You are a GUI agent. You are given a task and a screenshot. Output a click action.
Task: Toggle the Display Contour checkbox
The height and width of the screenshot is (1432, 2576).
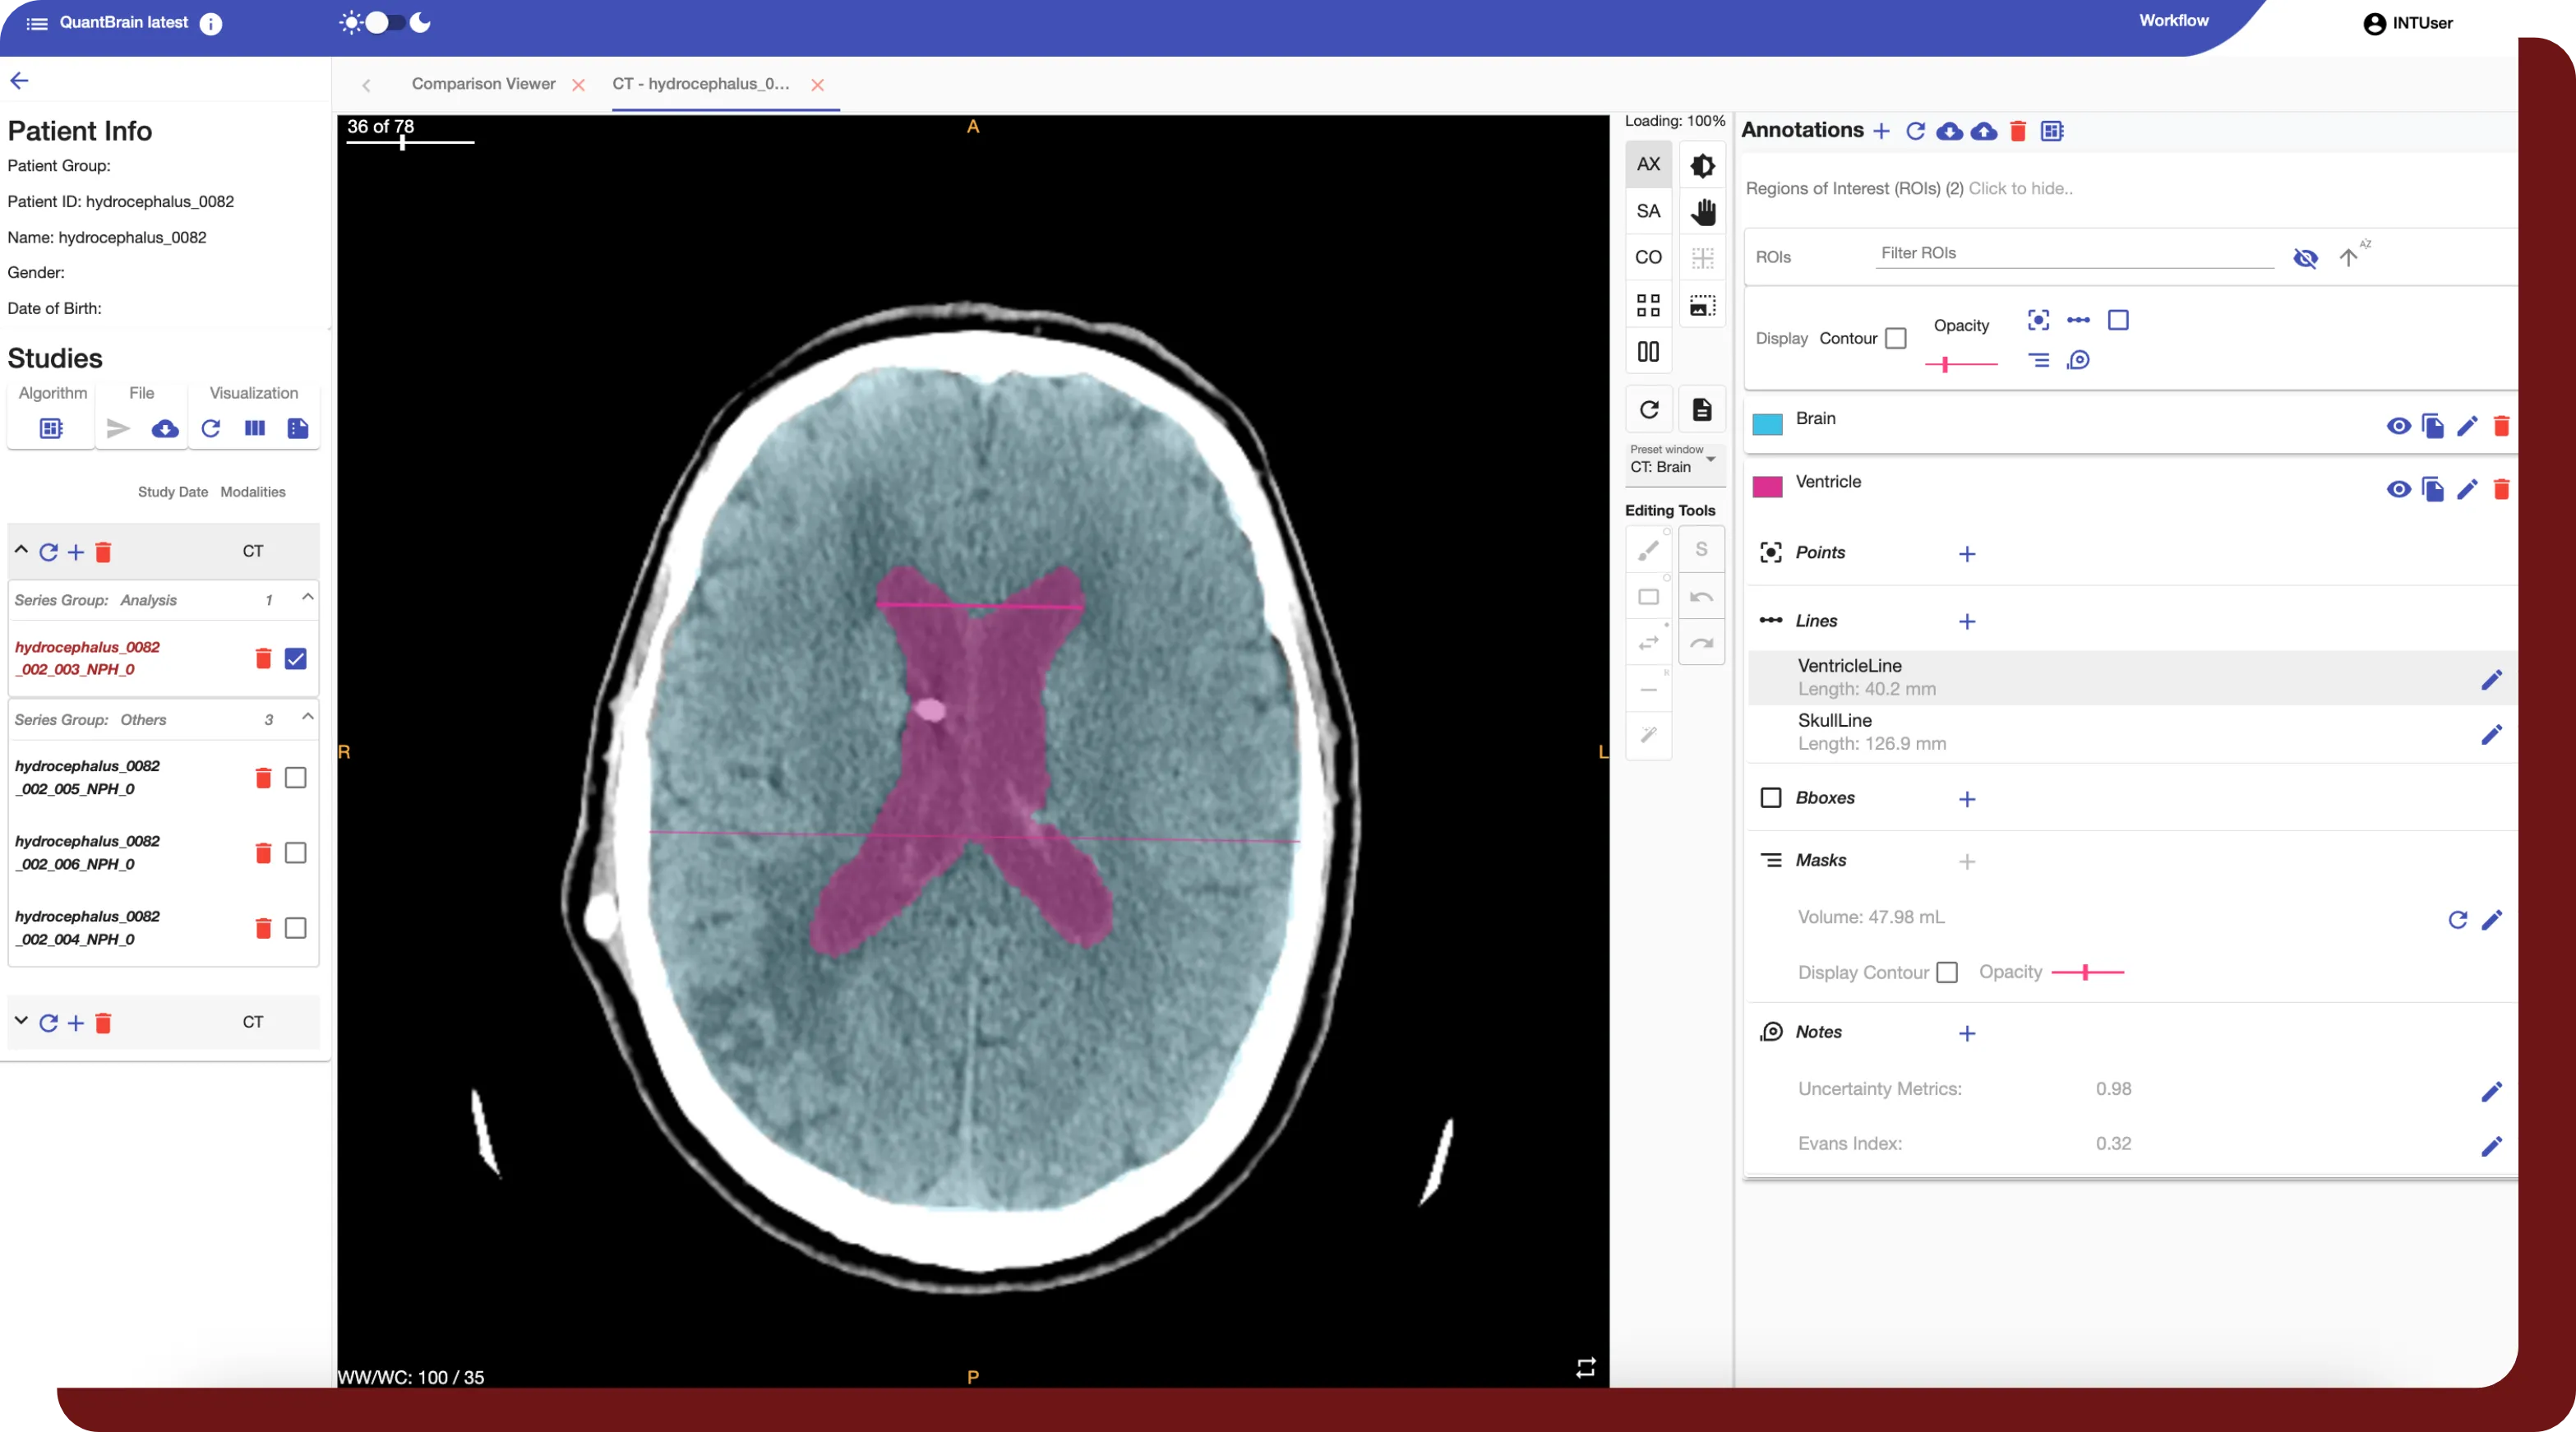tap(1896, 339)
